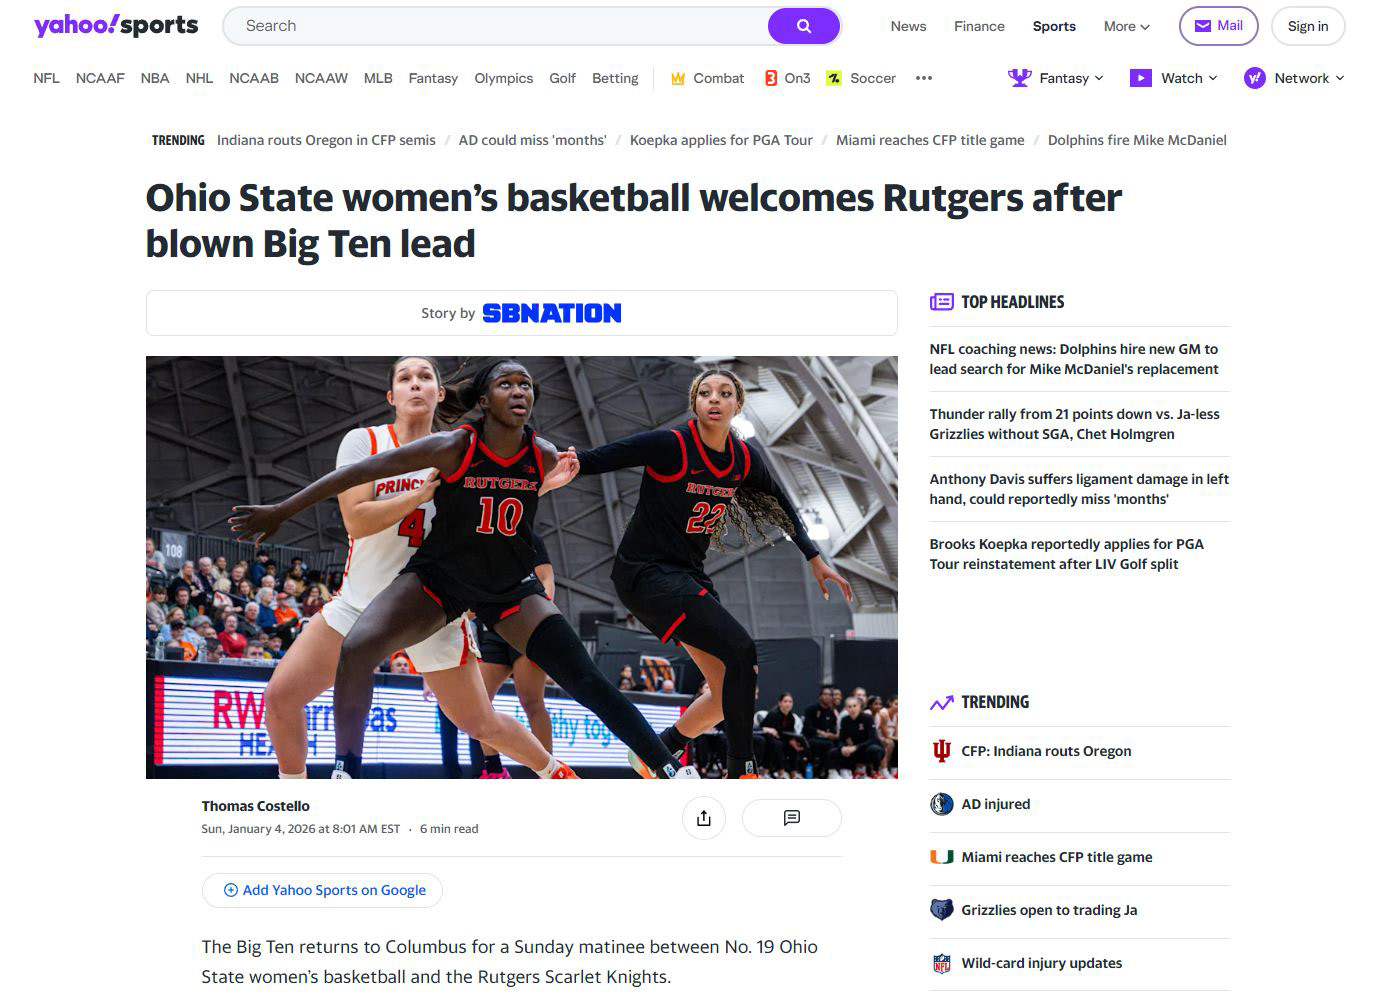
Task: Click the Dallas Mavericks AD injured icon
Action: tap(941, 804)
